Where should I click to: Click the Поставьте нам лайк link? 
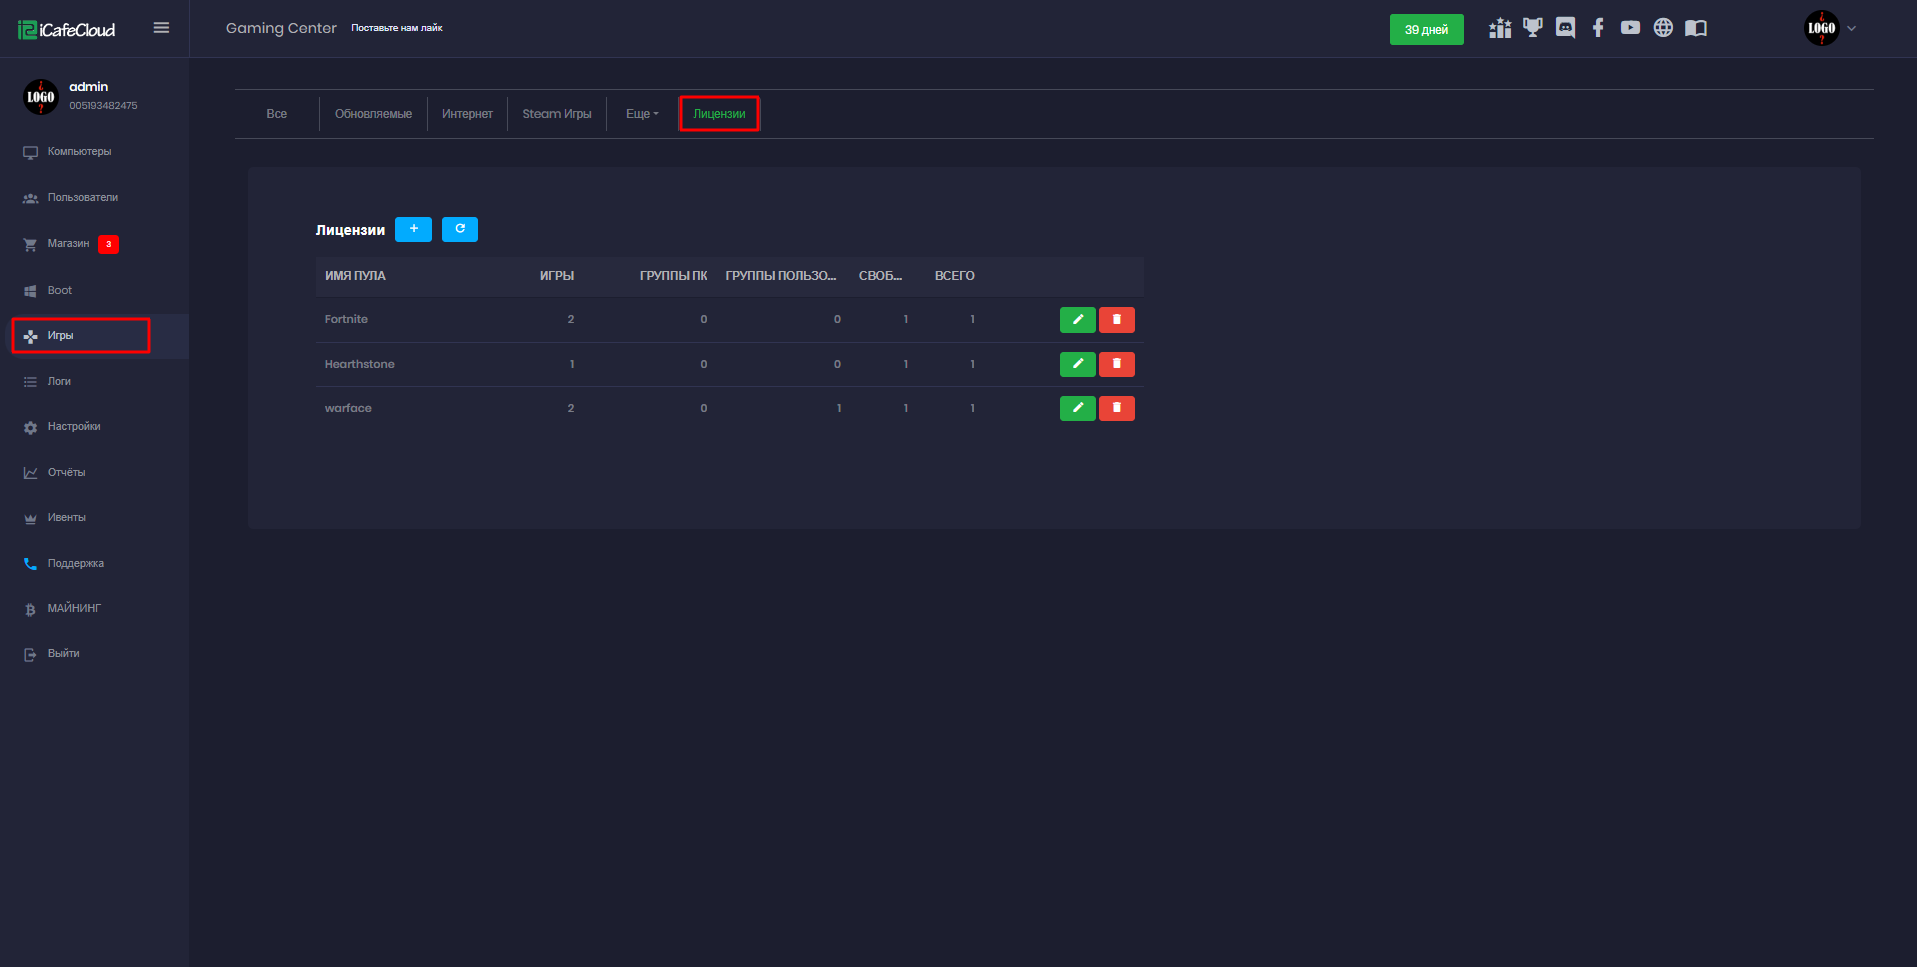click(396, 28)
